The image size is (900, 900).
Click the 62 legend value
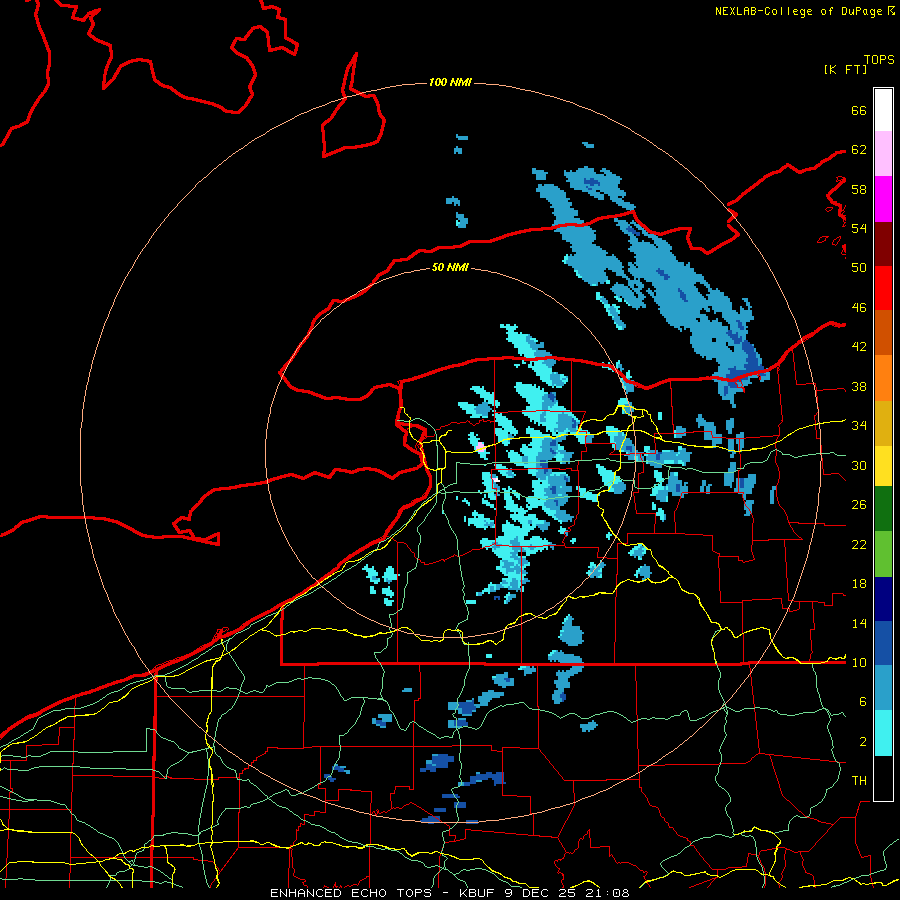(x=859, y=150)
